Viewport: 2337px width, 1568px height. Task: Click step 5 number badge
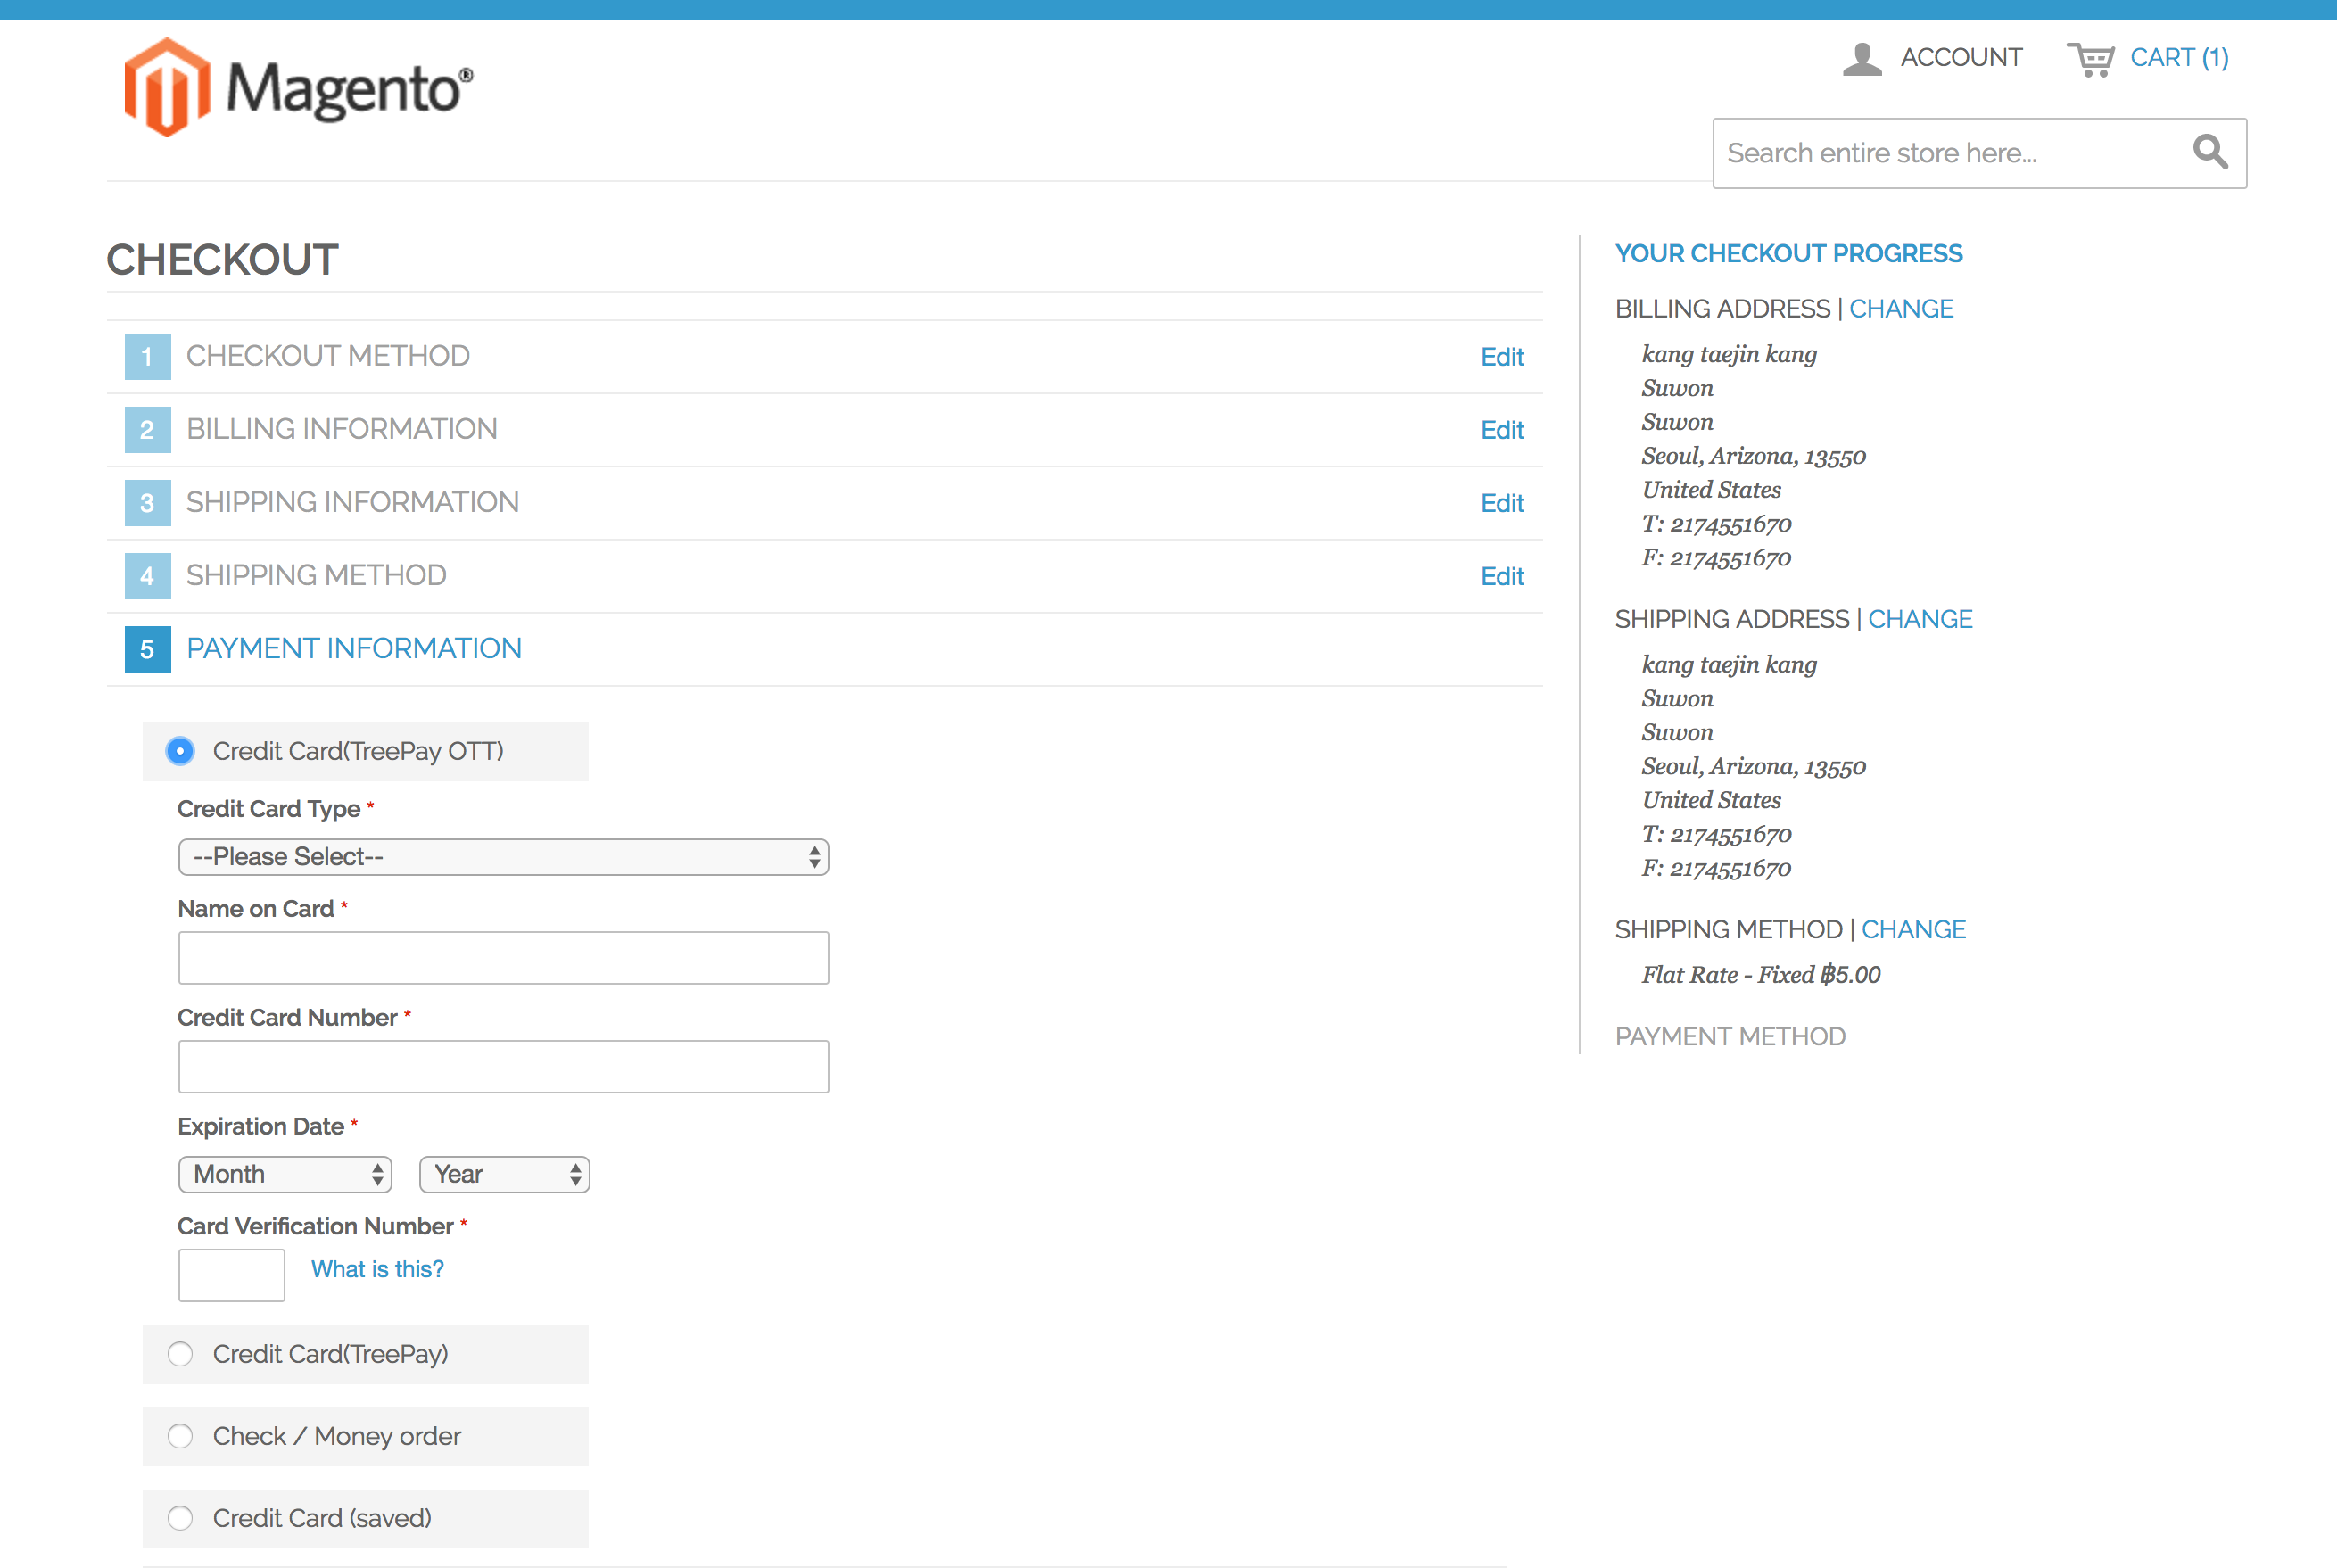tap(147, 648)
